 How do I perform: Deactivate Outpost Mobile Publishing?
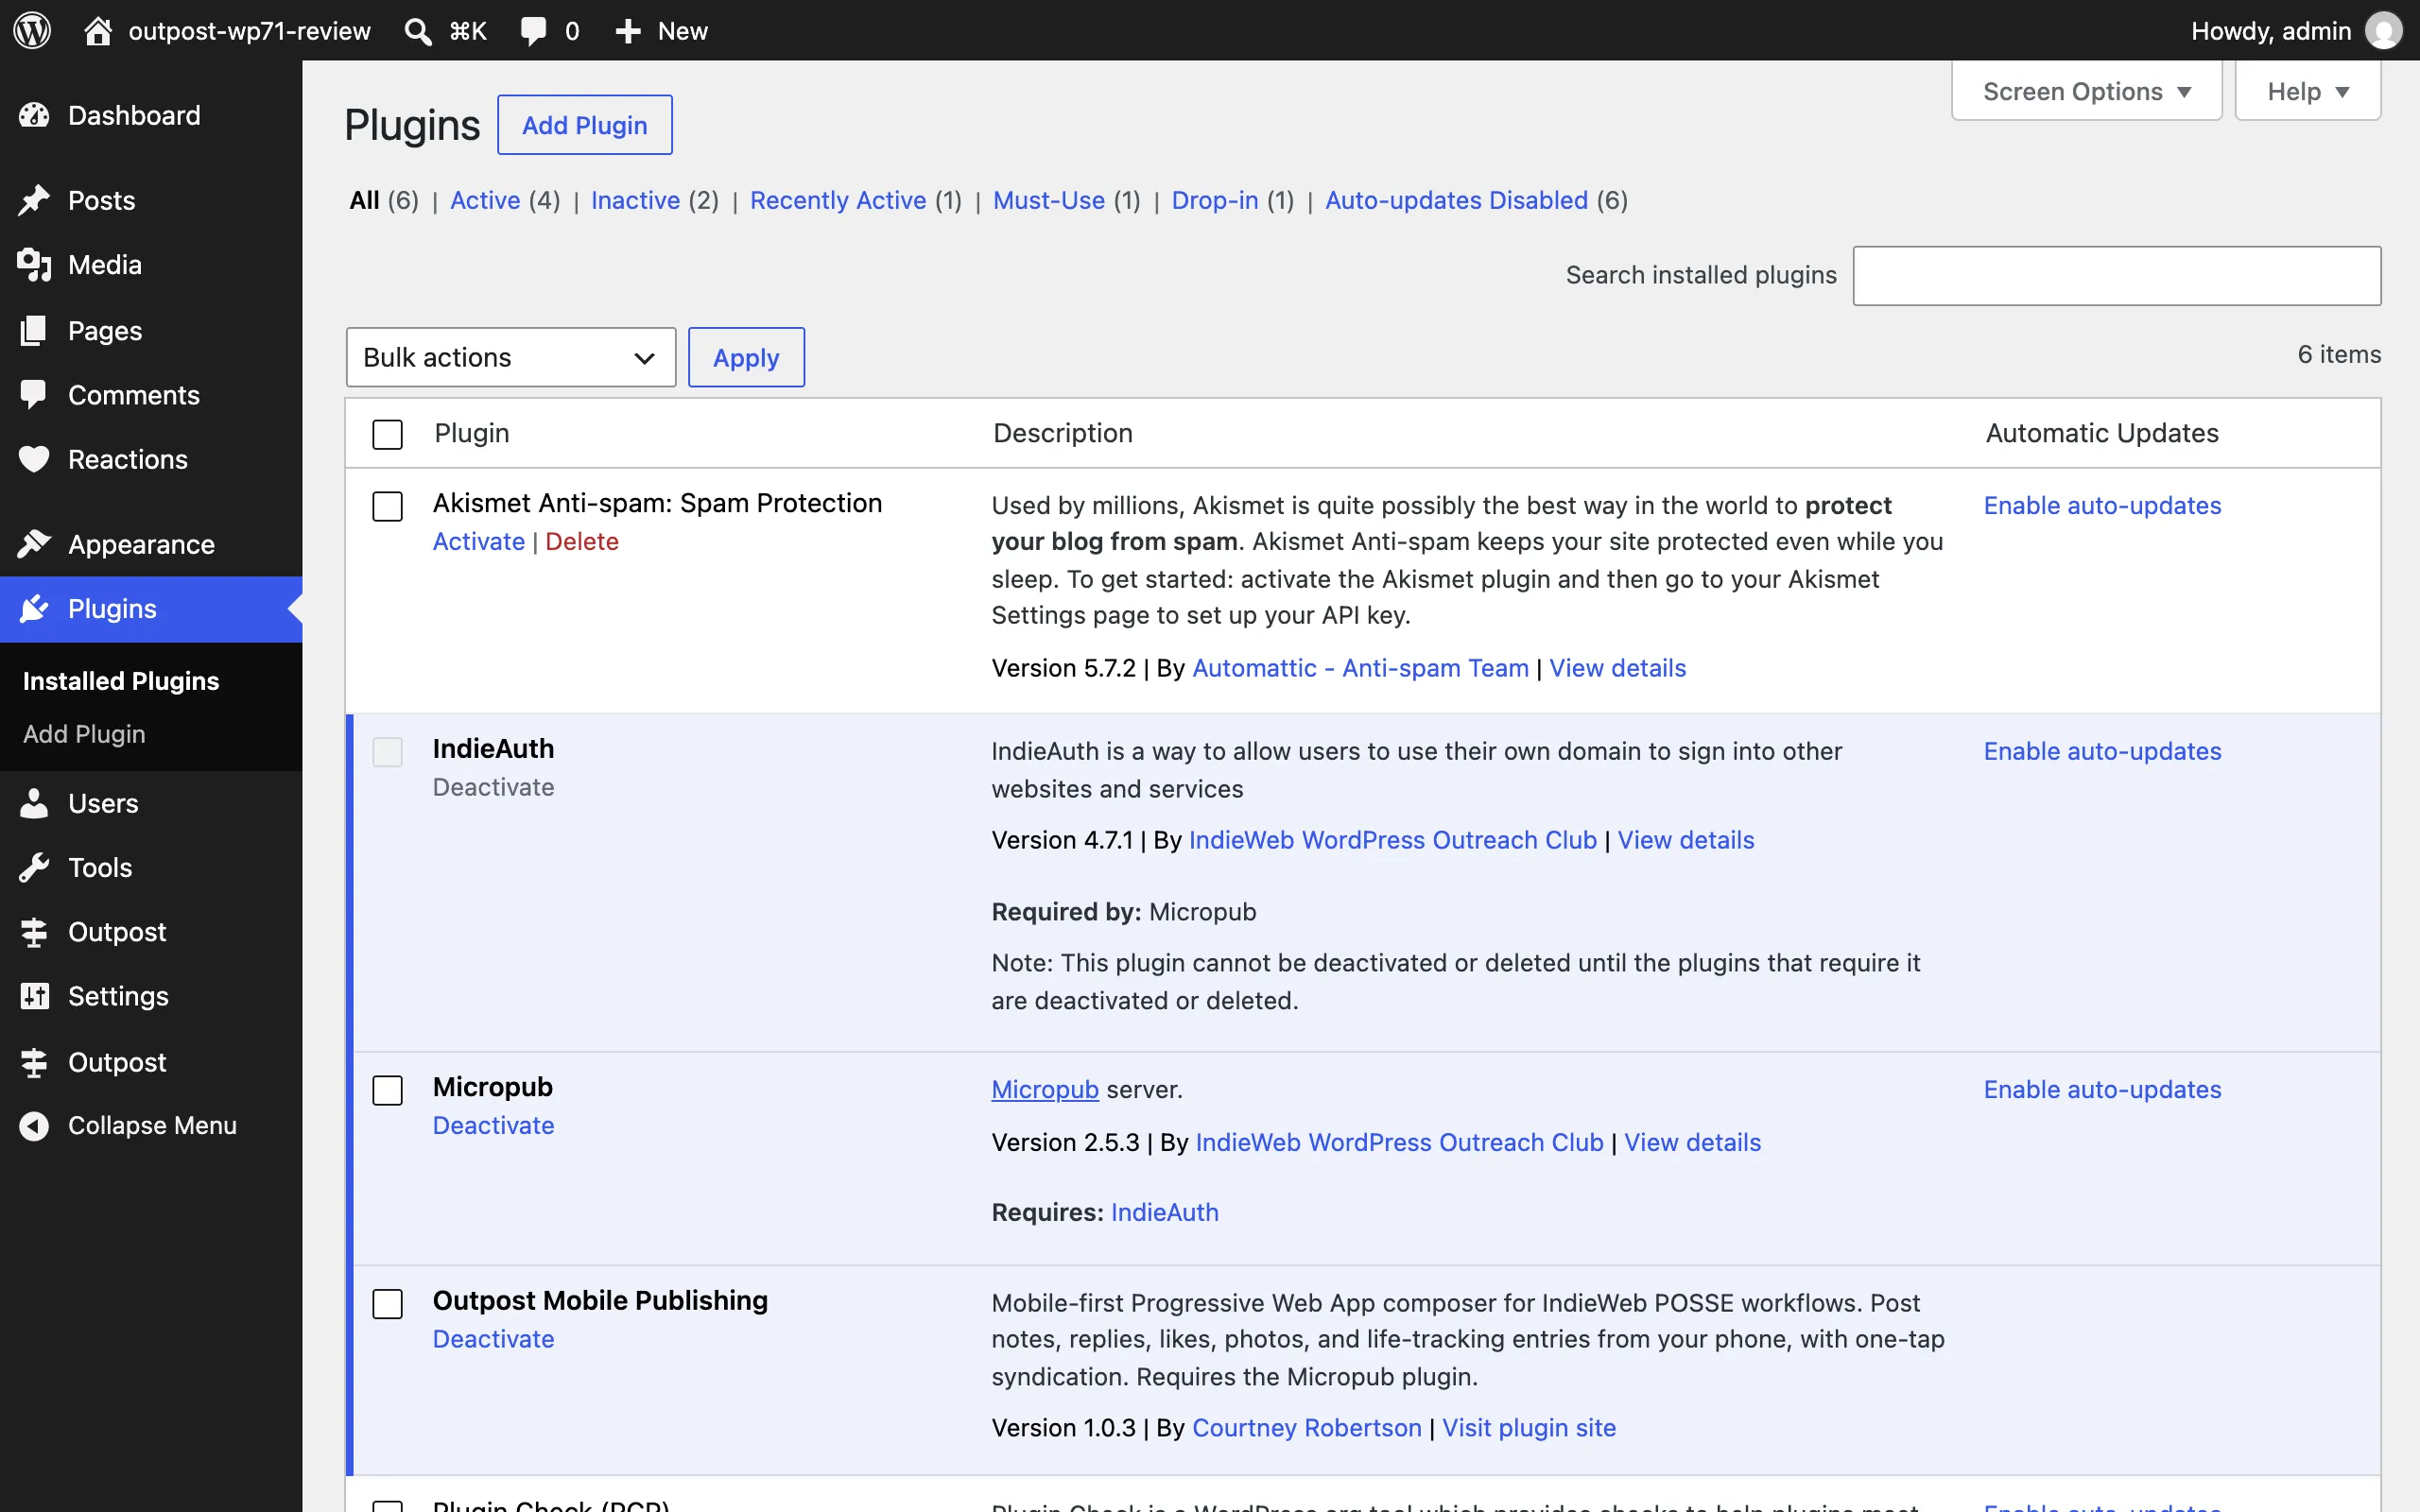click(493, 1339)
